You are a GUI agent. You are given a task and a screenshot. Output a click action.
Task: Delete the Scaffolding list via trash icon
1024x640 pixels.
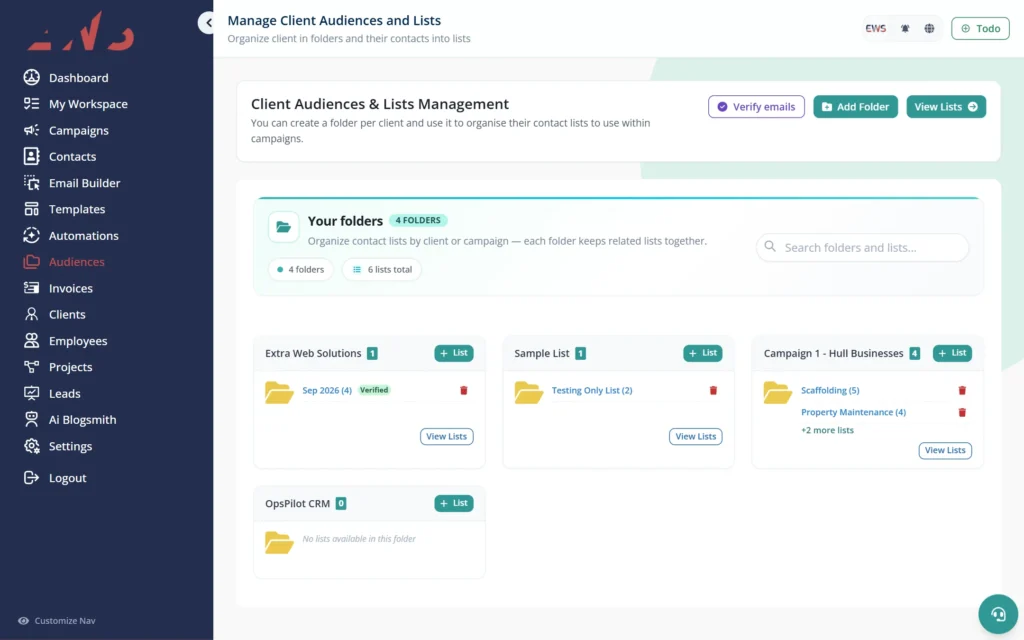coord(962,391)
